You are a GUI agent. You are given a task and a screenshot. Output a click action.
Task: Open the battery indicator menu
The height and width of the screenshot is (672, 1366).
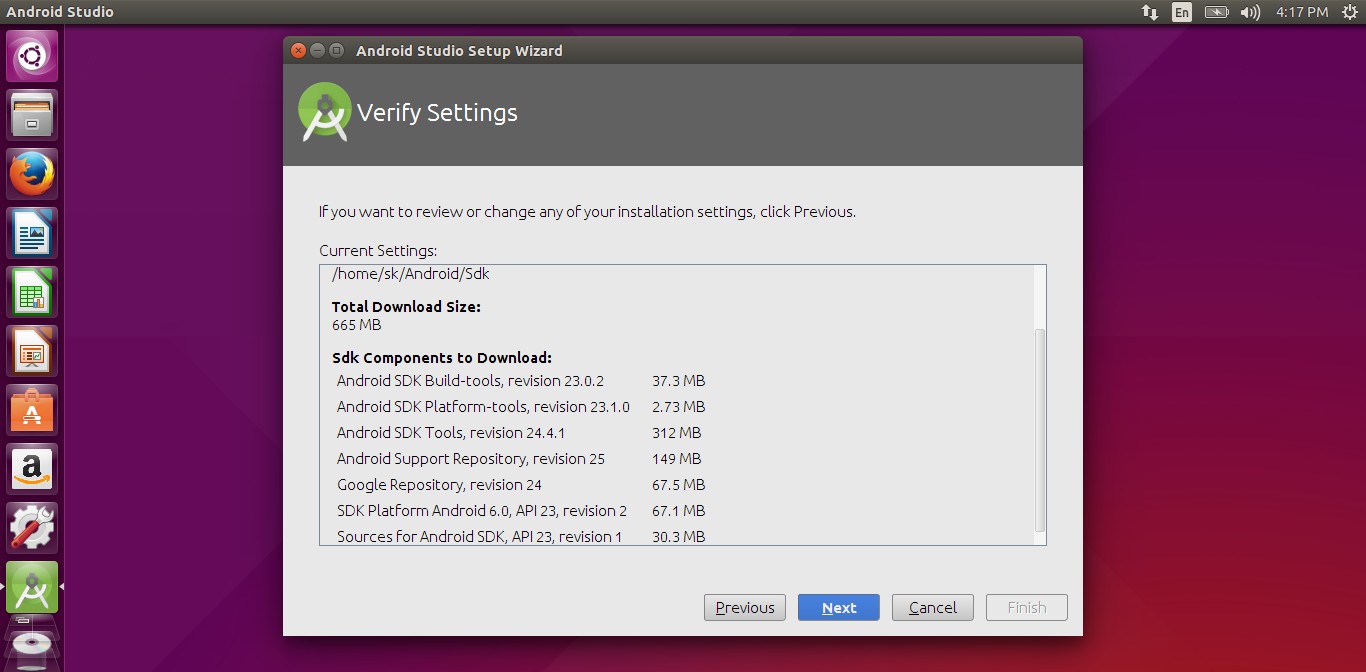tap(1216, 12)
